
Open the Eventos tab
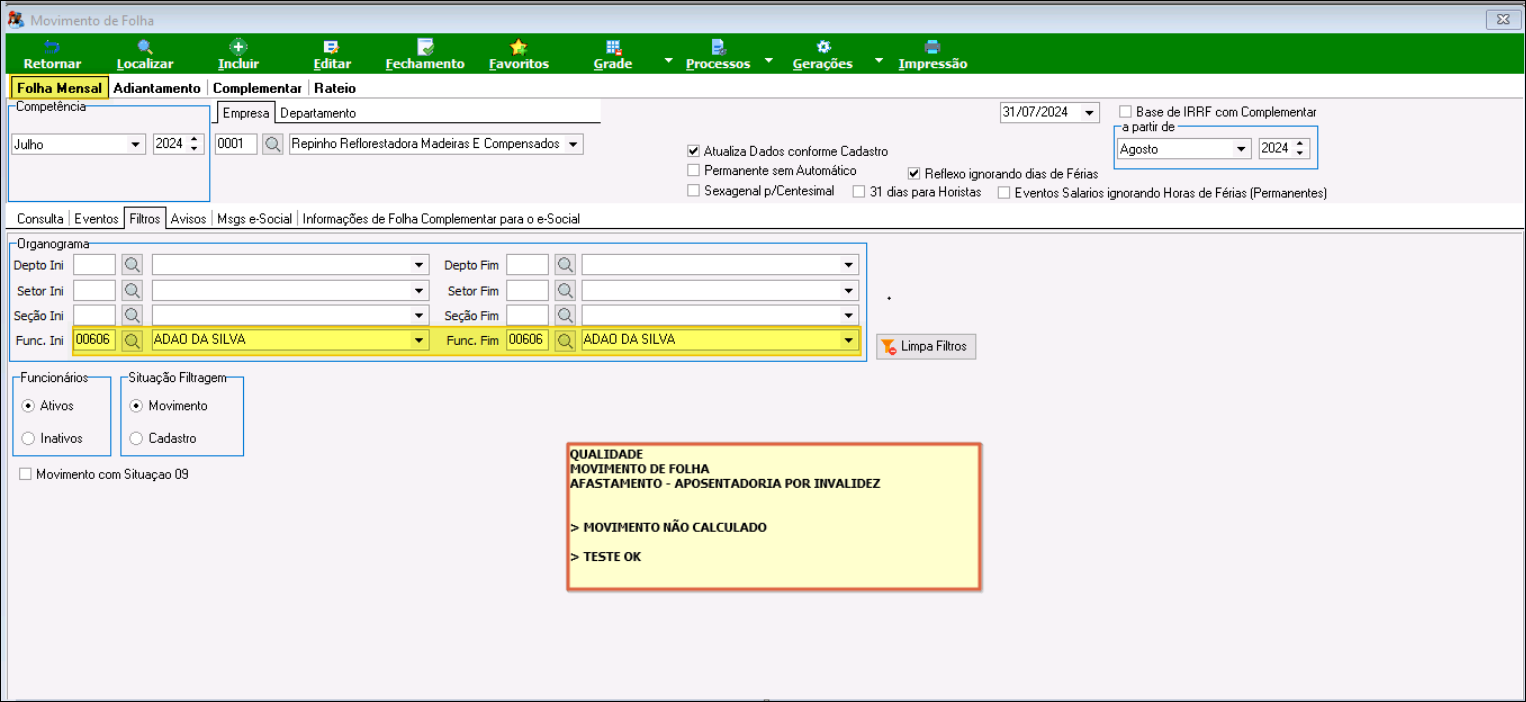click(96, 218)
